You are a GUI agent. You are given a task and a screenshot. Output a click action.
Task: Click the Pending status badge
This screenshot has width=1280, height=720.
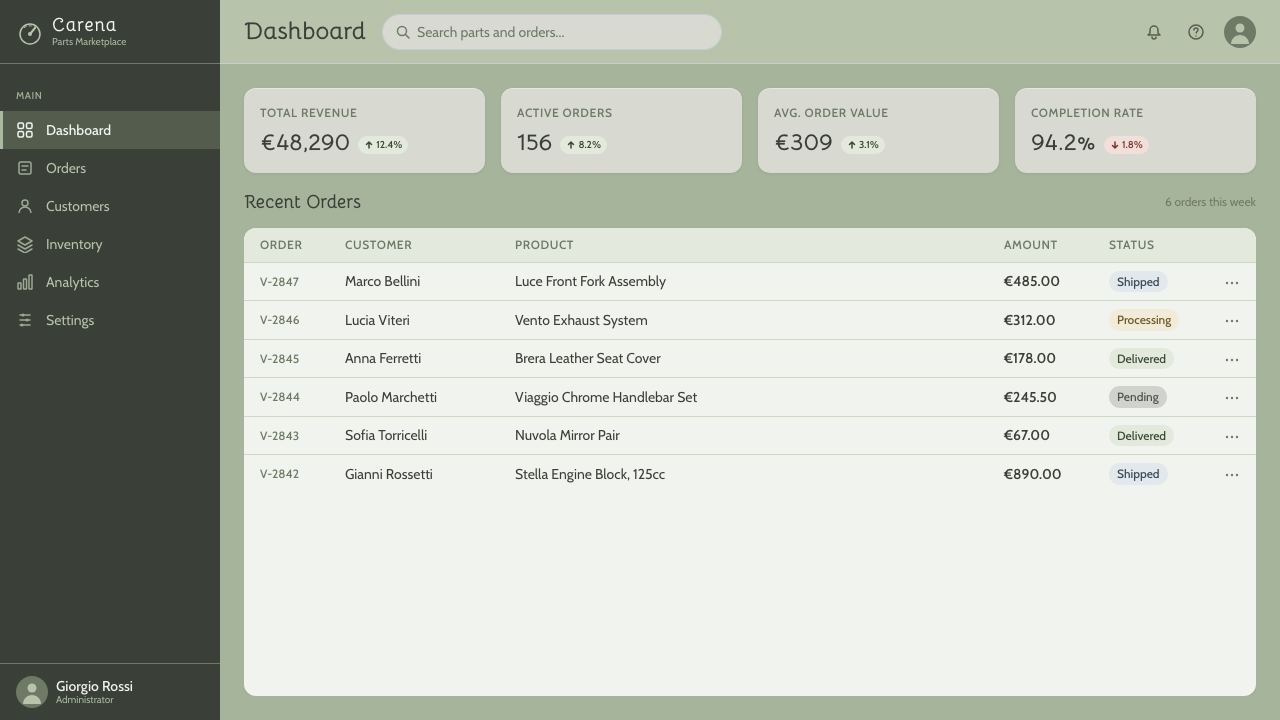[1138, 397]
